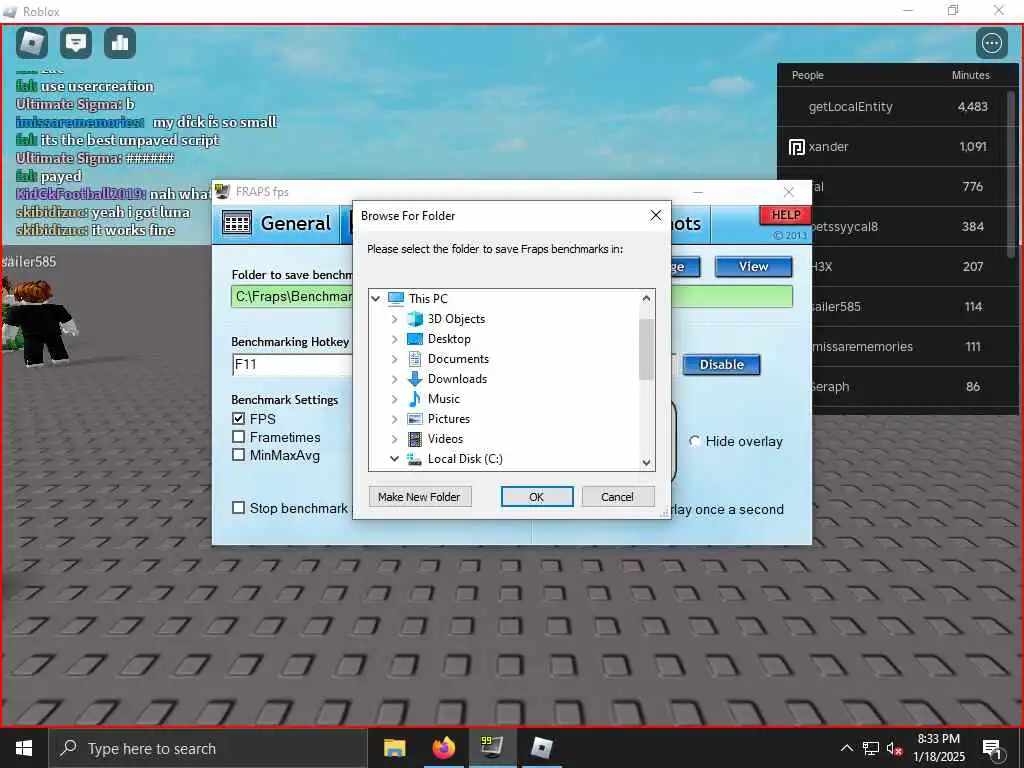
Task: Enable the Frametimes checkbox
Action: (x=238, y=437)
